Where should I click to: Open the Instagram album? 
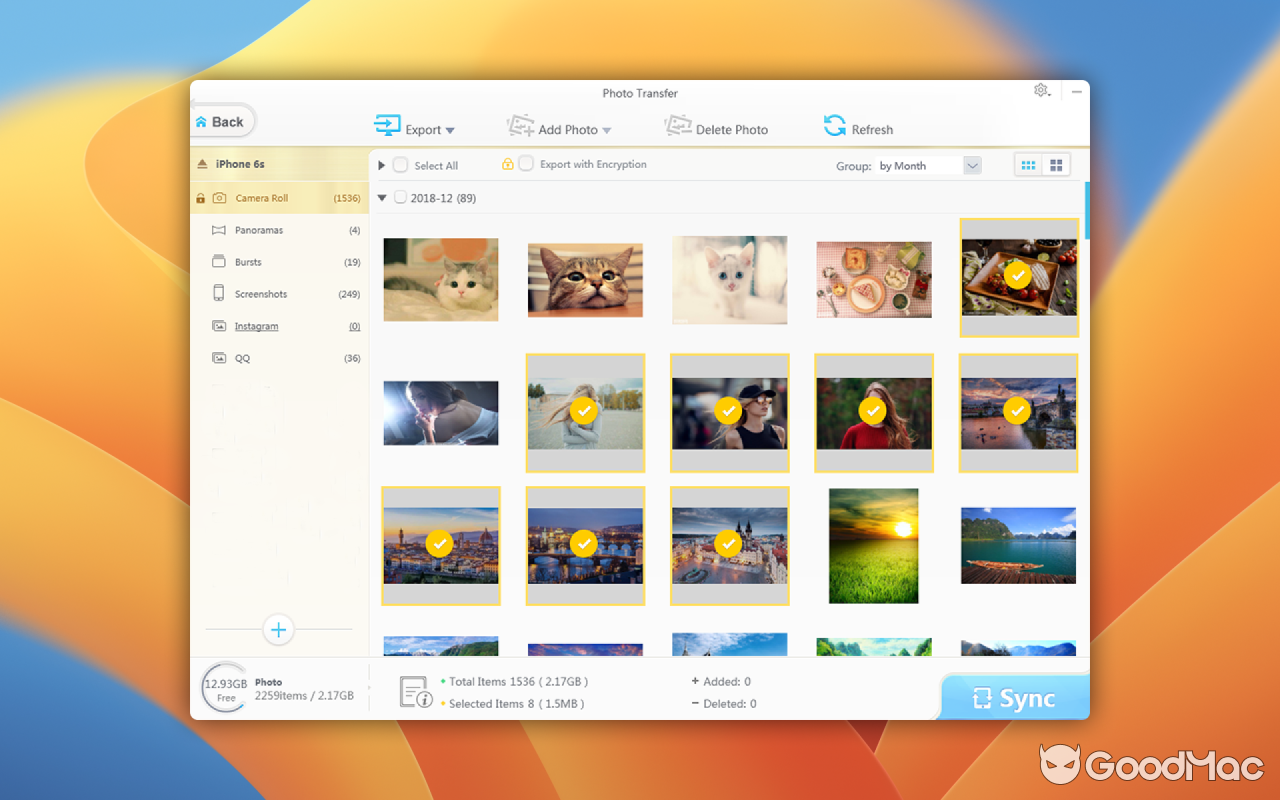coord(256,326)
